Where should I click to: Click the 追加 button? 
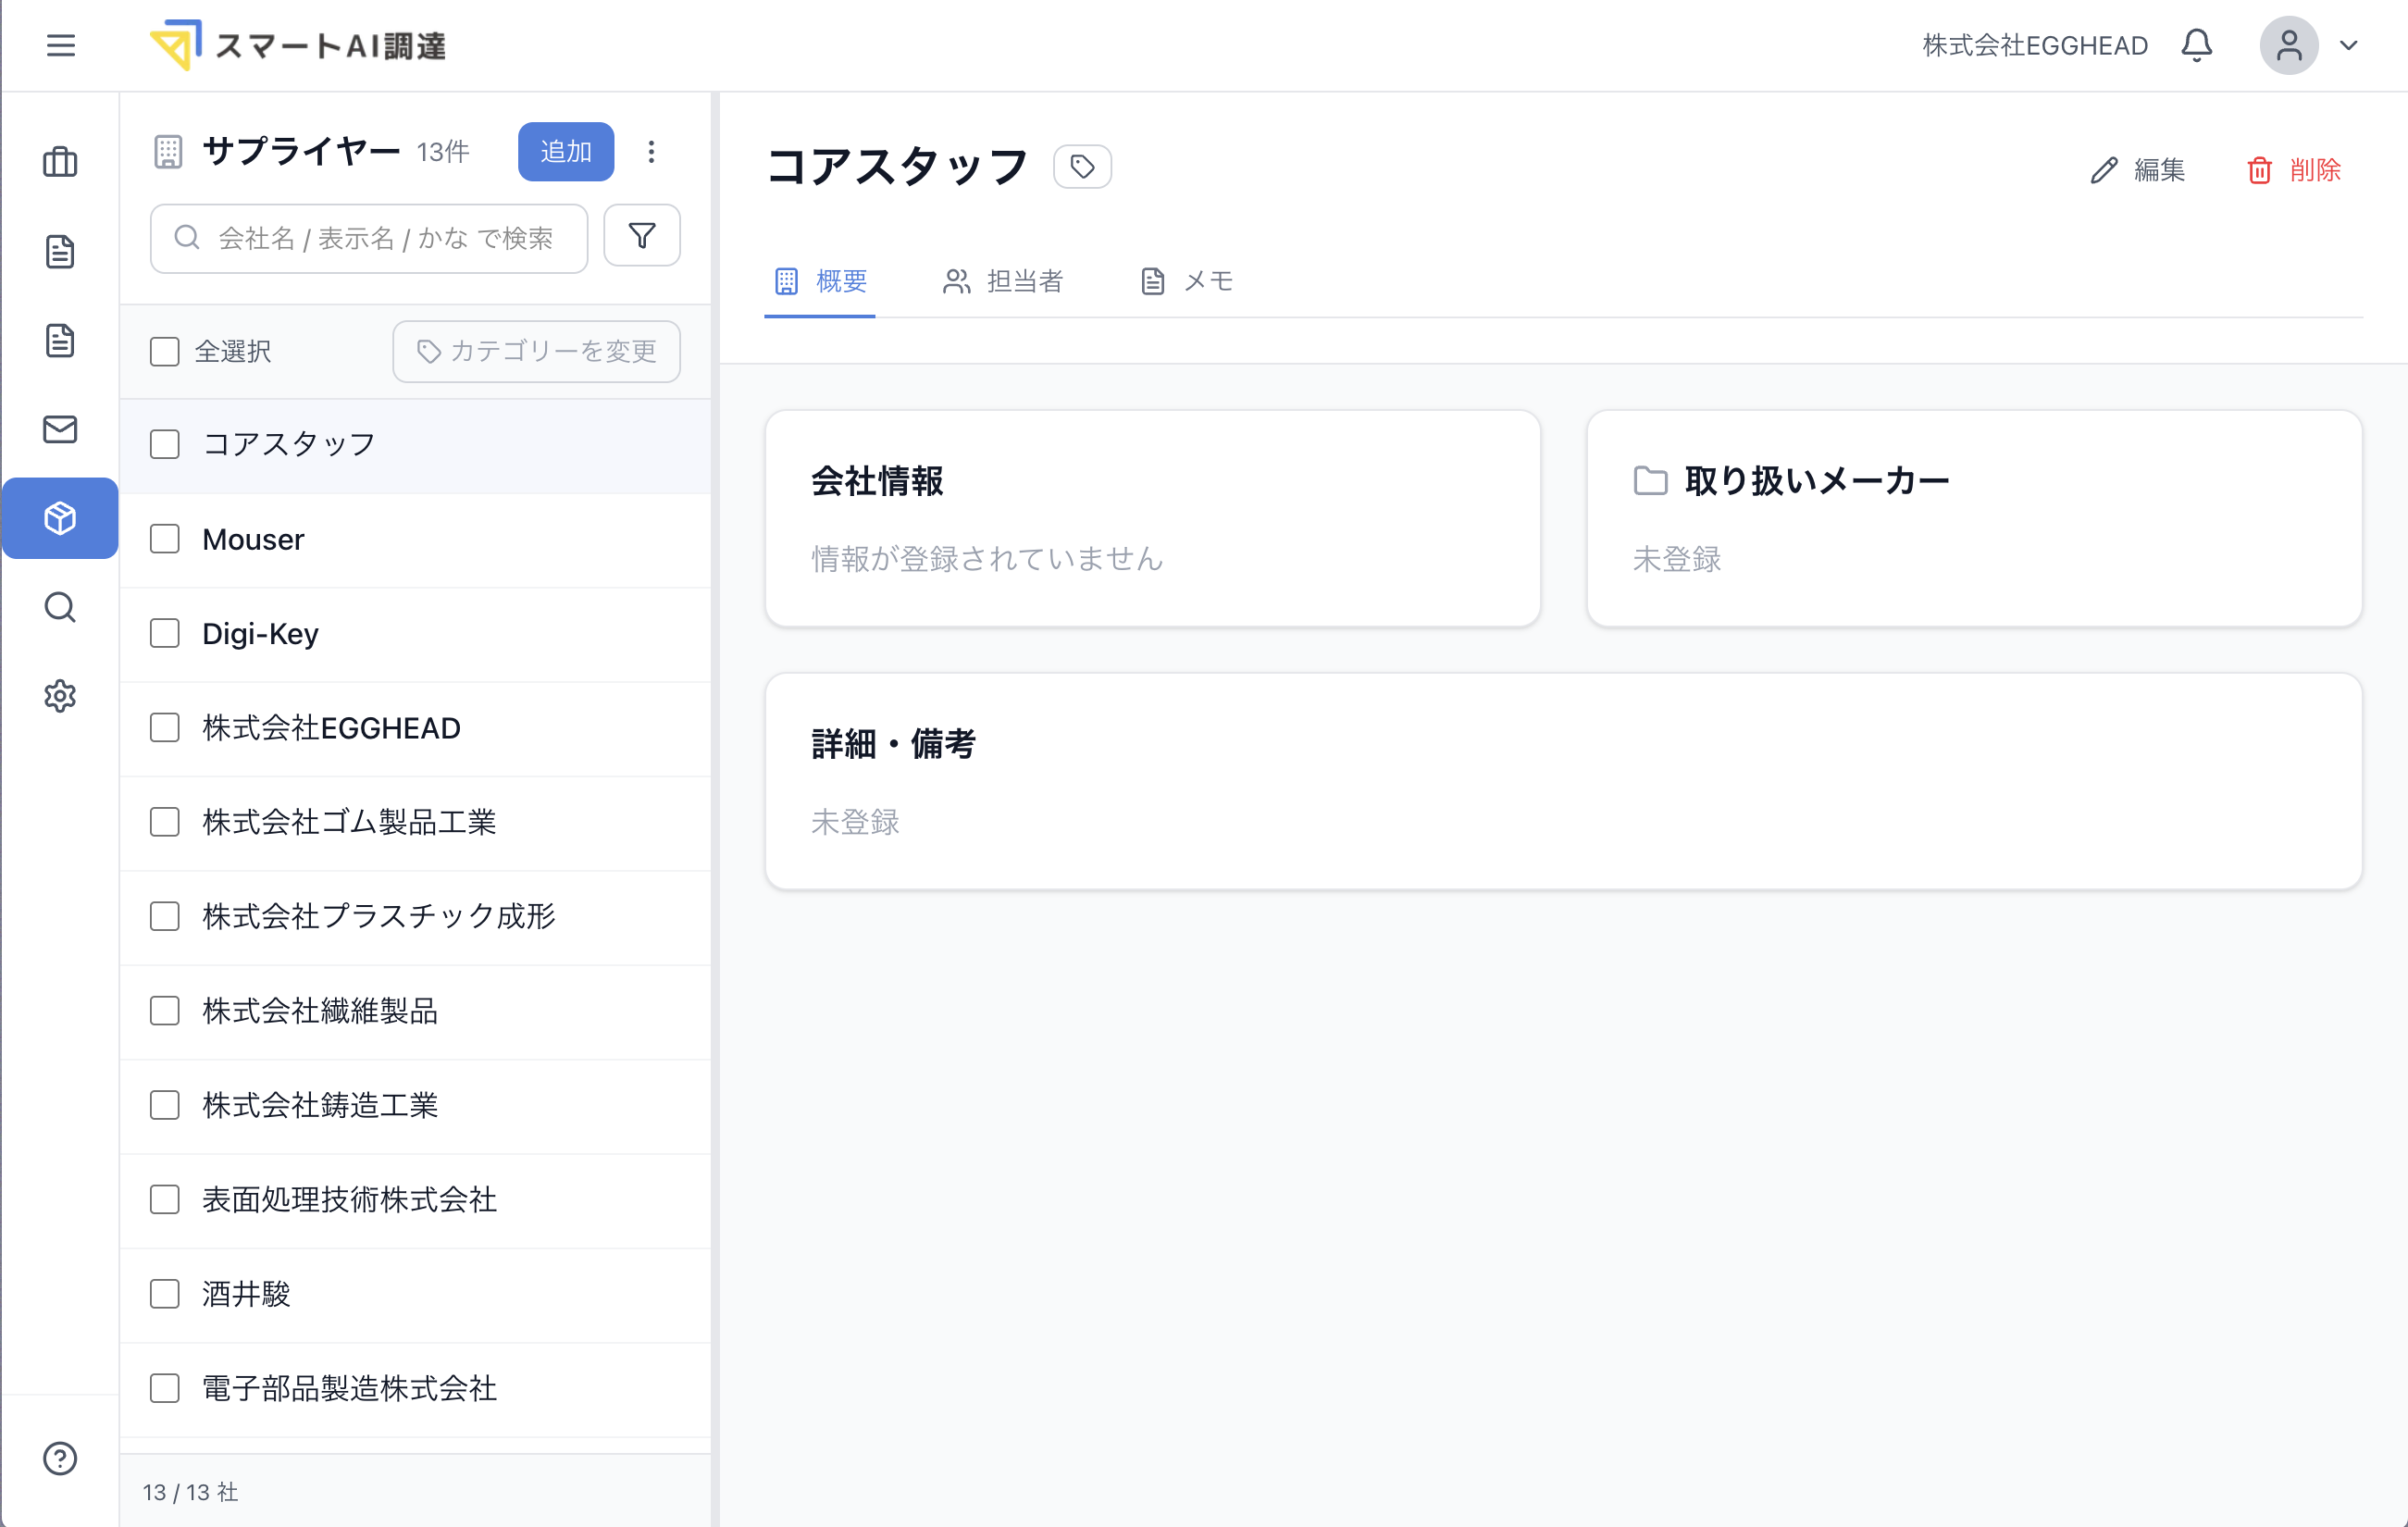pos(566,151)
